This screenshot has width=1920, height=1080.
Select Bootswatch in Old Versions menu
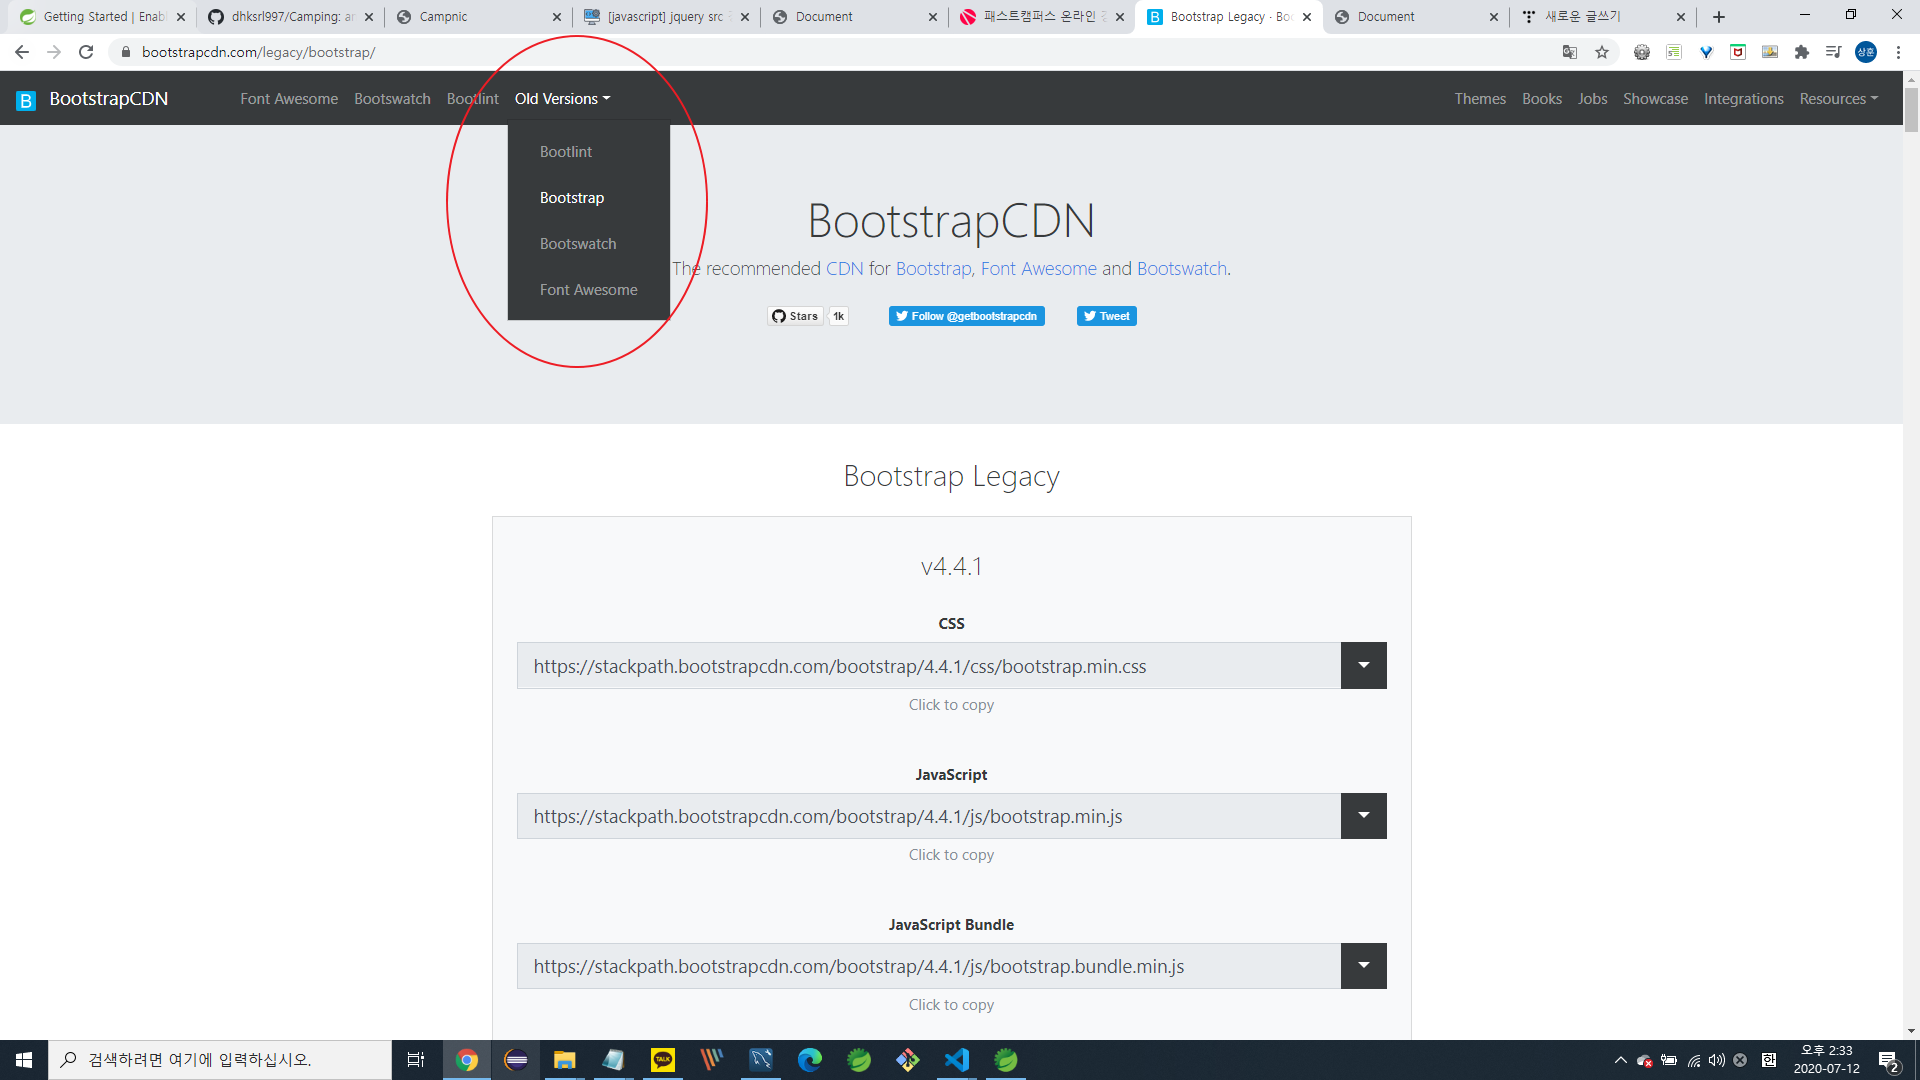click(x=578, y=244)
